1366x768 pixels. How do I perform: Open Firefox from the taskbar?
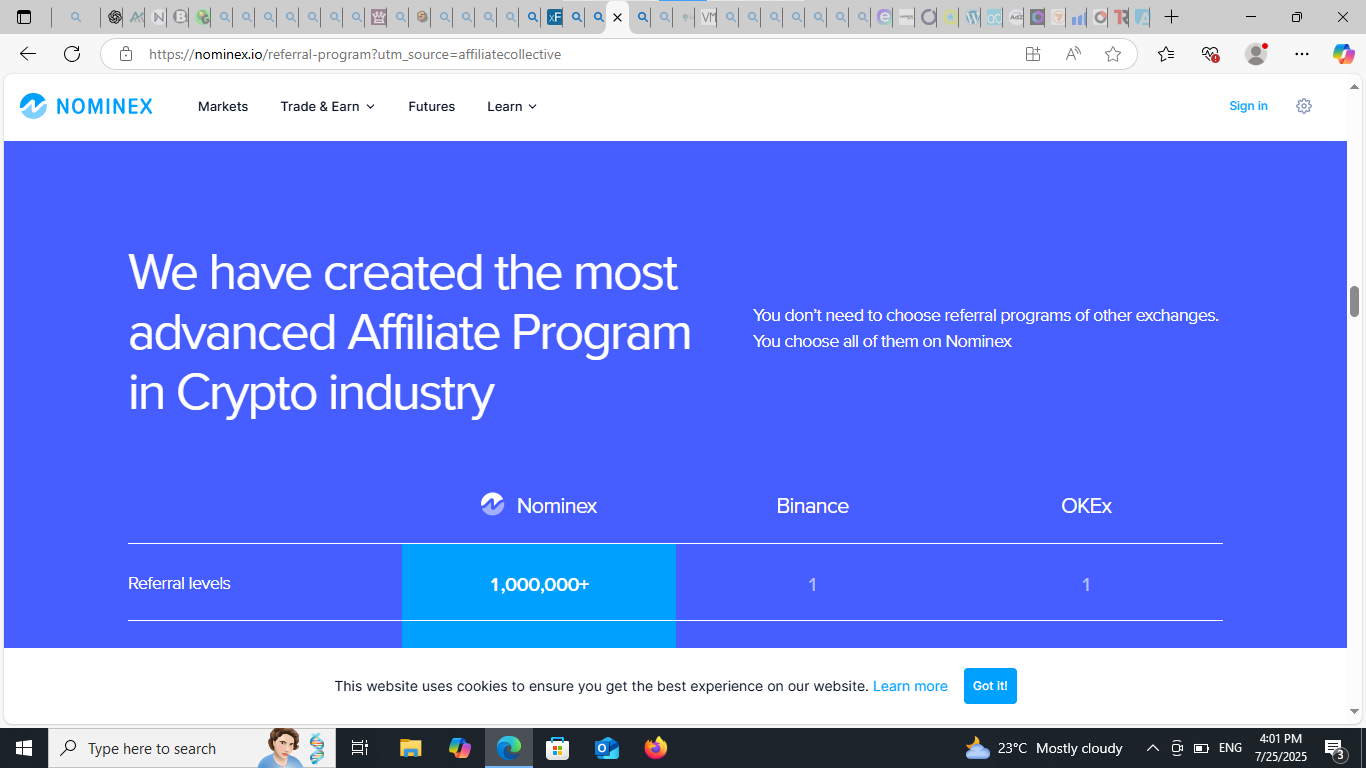(656, 748)
